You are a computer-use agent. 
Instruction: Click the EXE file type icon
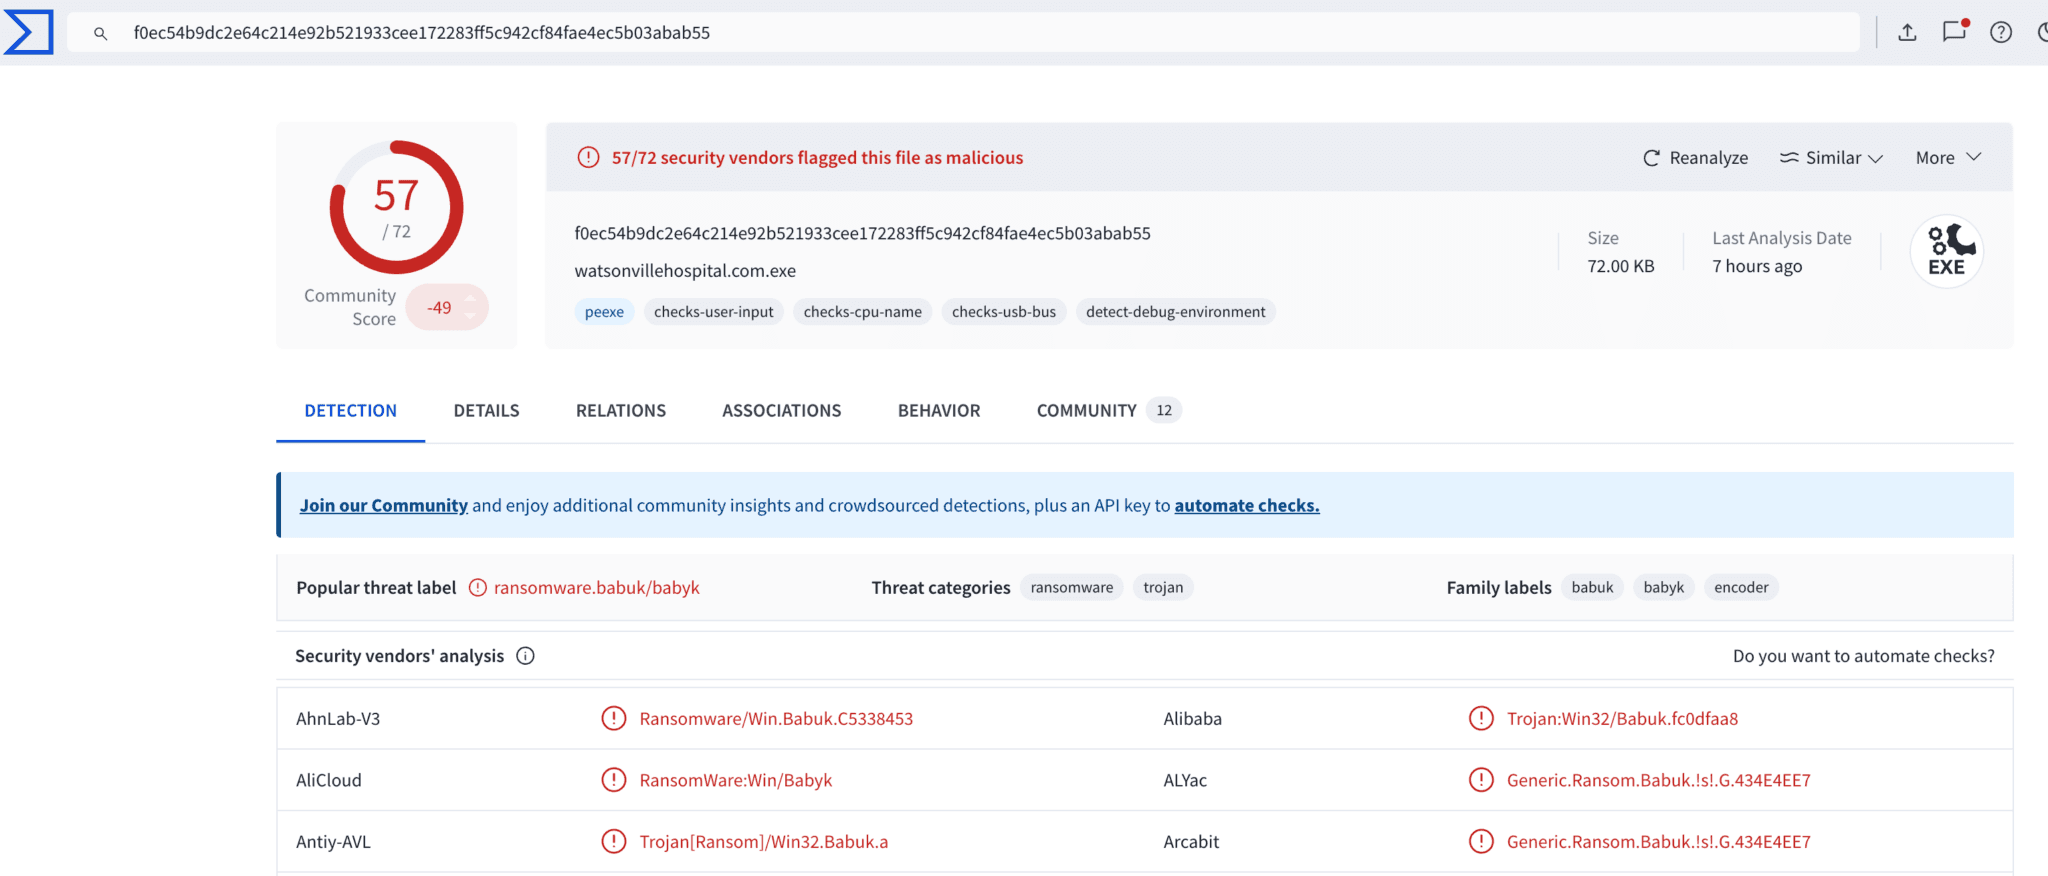click(x=1947, y=251)
